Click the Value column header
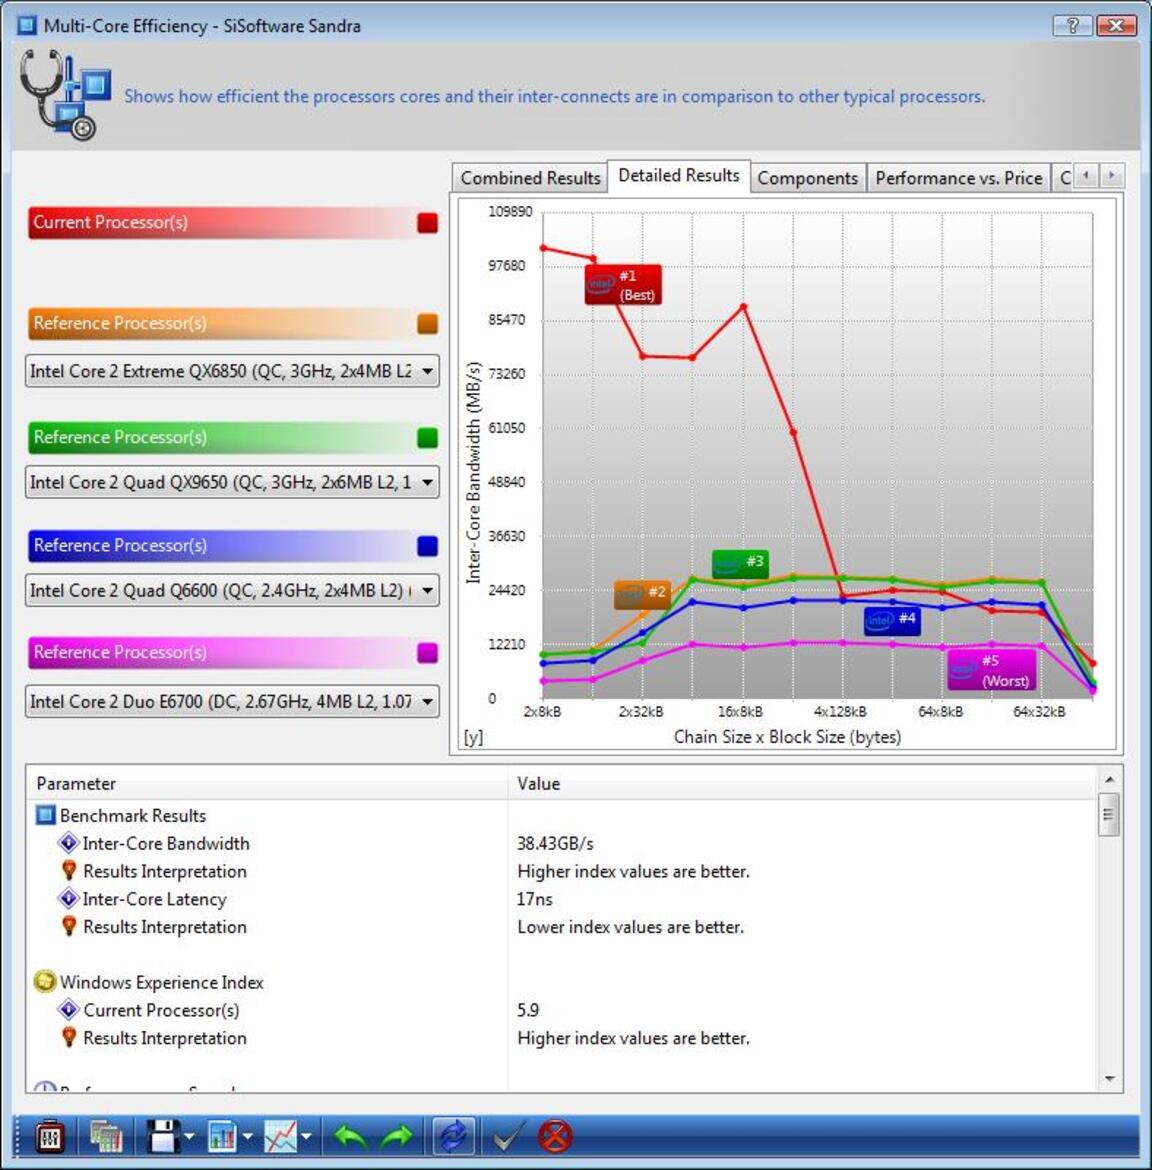1152x1170 pixels. 801,783
